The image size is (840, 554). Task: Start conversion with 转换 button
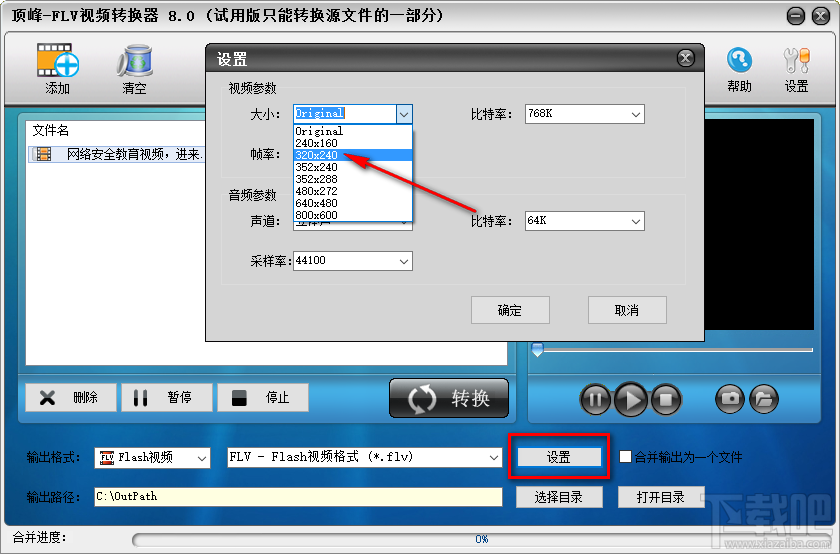[x=449, y=398]
